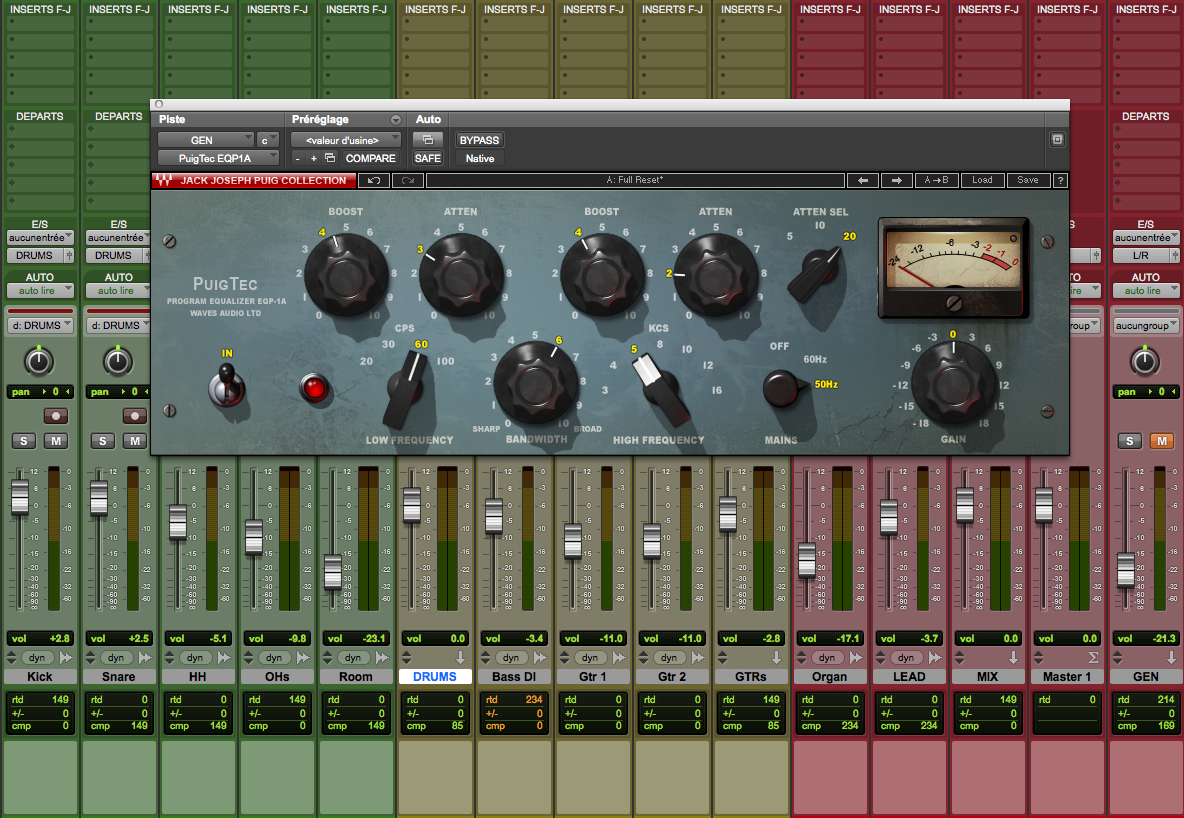Click the Waves Load button
Screen dimensions: 1184x818
click(982, 181)
